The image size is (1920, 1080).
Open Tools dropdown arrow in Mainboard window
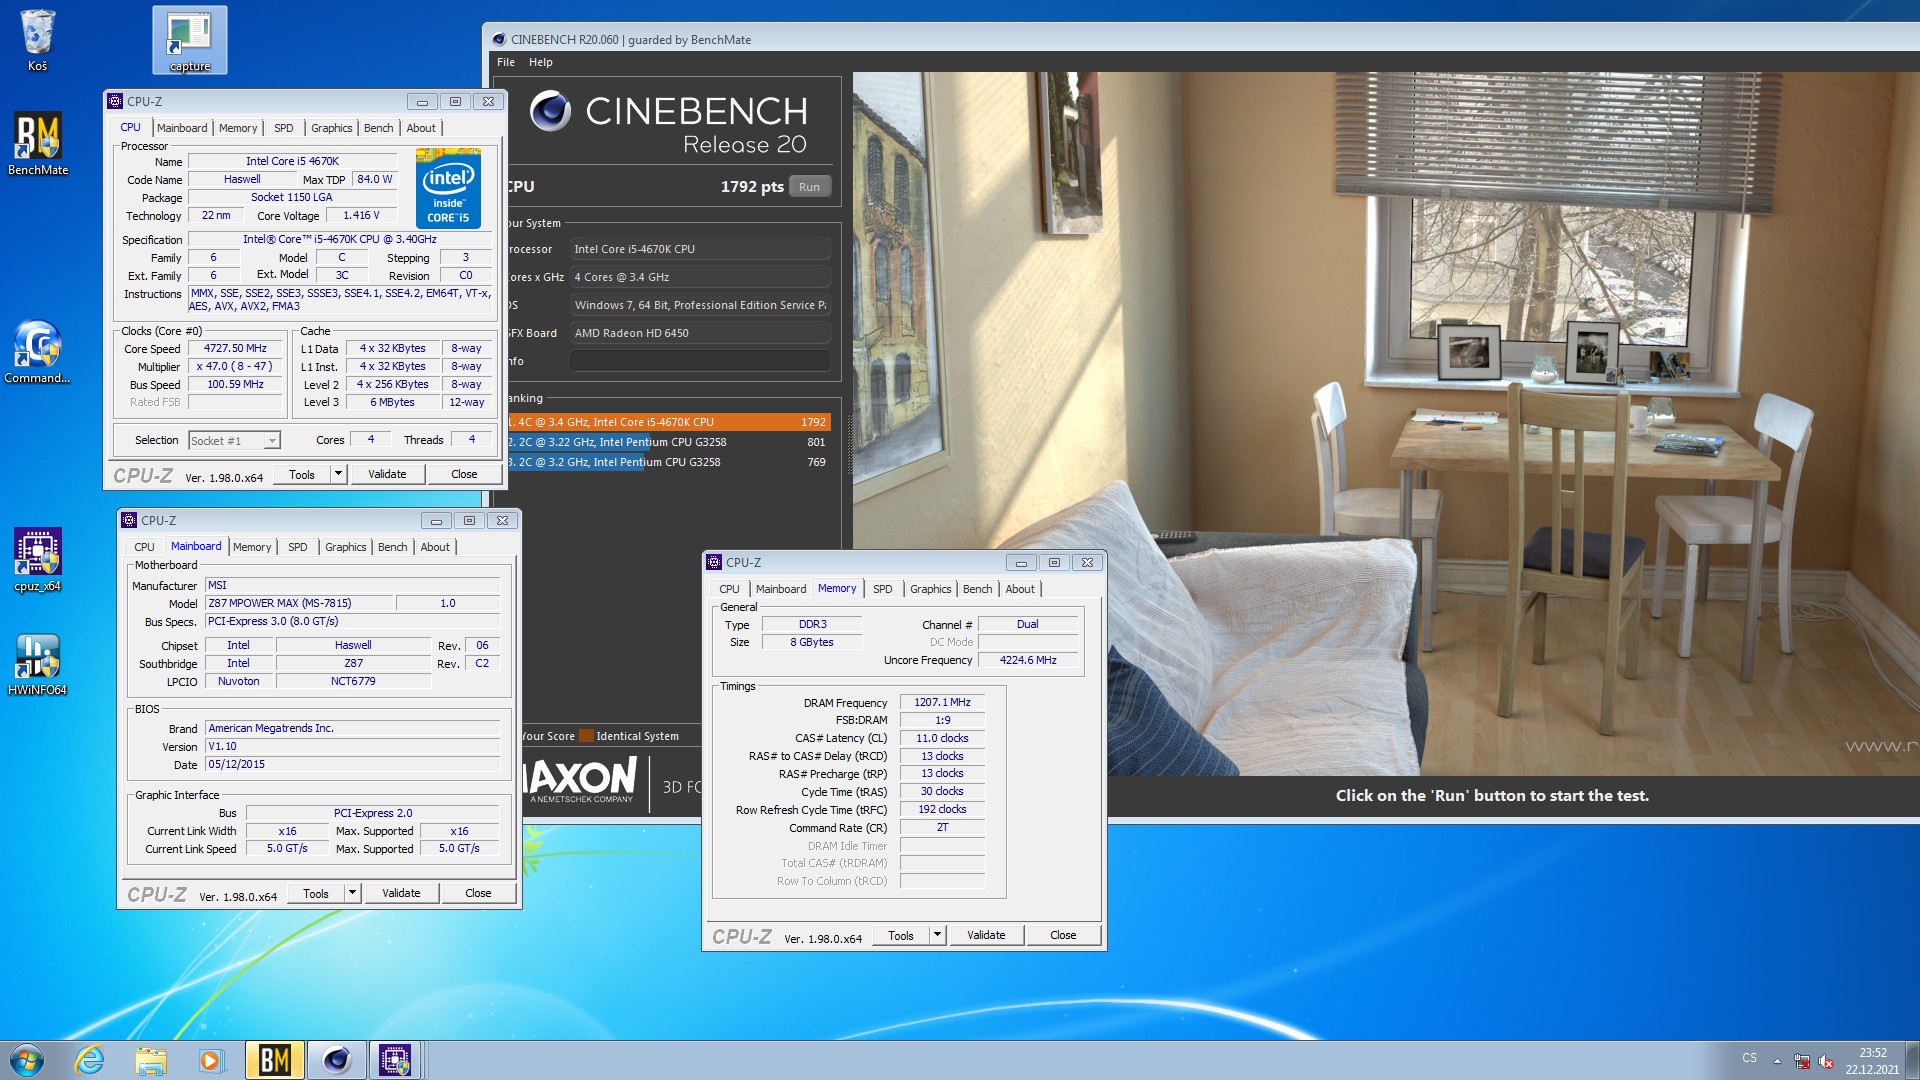click(352, 893)
